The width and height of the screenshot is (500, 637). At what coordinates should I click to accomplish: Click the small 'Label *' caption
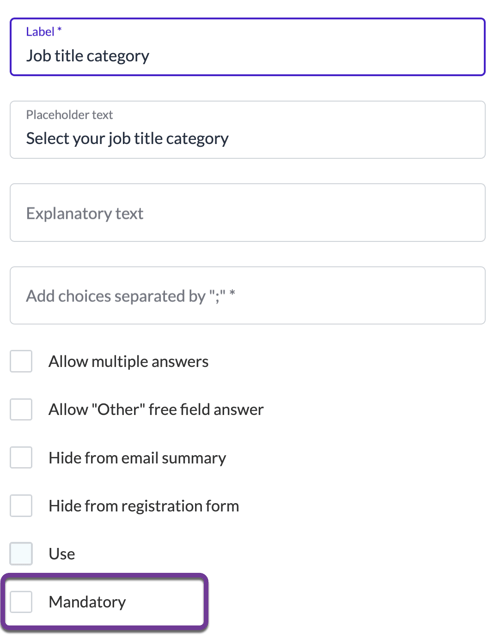click(44, 32)
